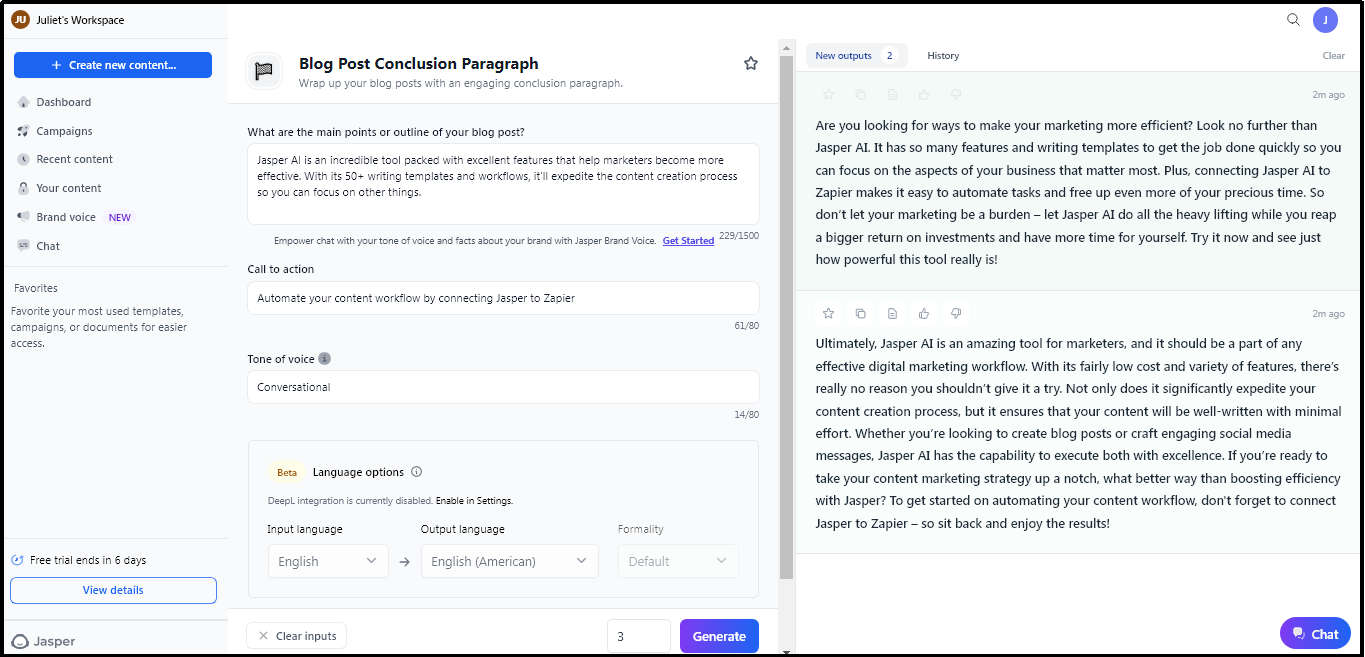1365x657 pixels.
Task: Favorite the Blog Post Conclusion template star
Action: (x=751, y=63)
